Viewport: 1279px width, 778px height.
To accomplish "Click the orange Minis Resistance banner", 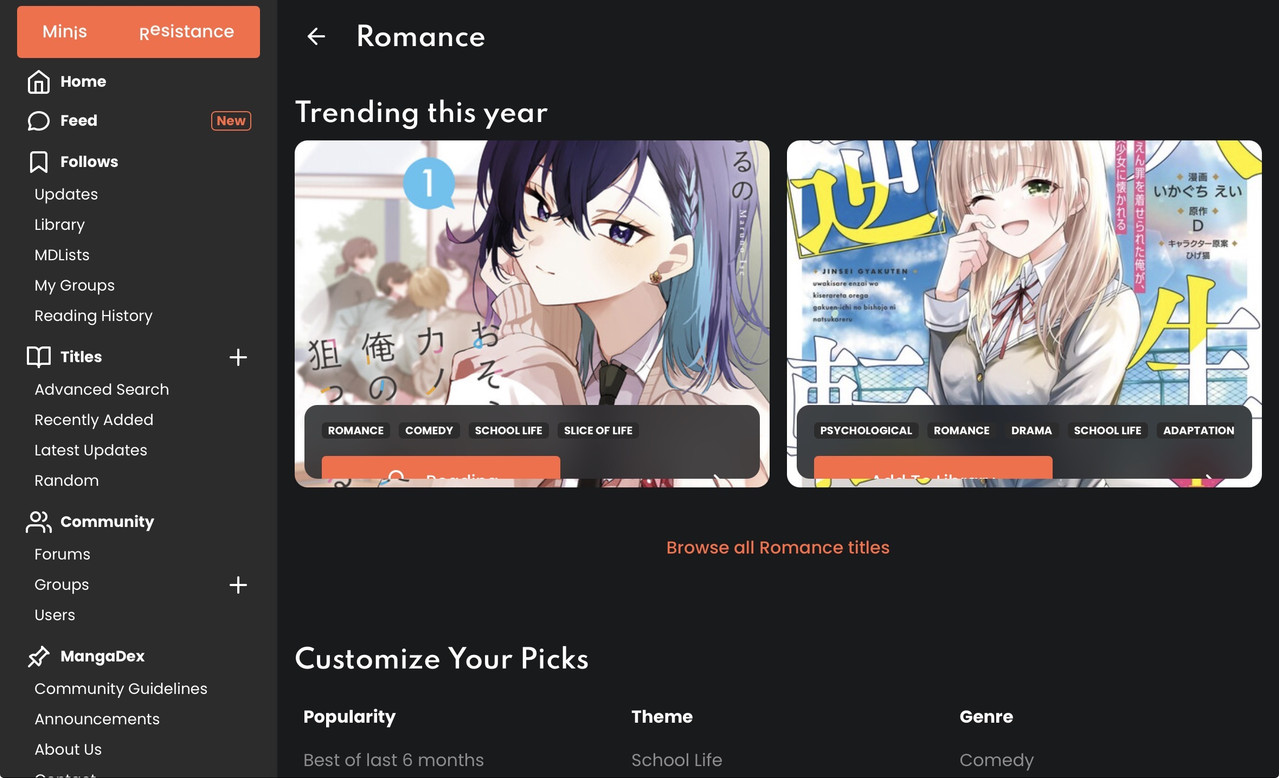I will 138,32.
